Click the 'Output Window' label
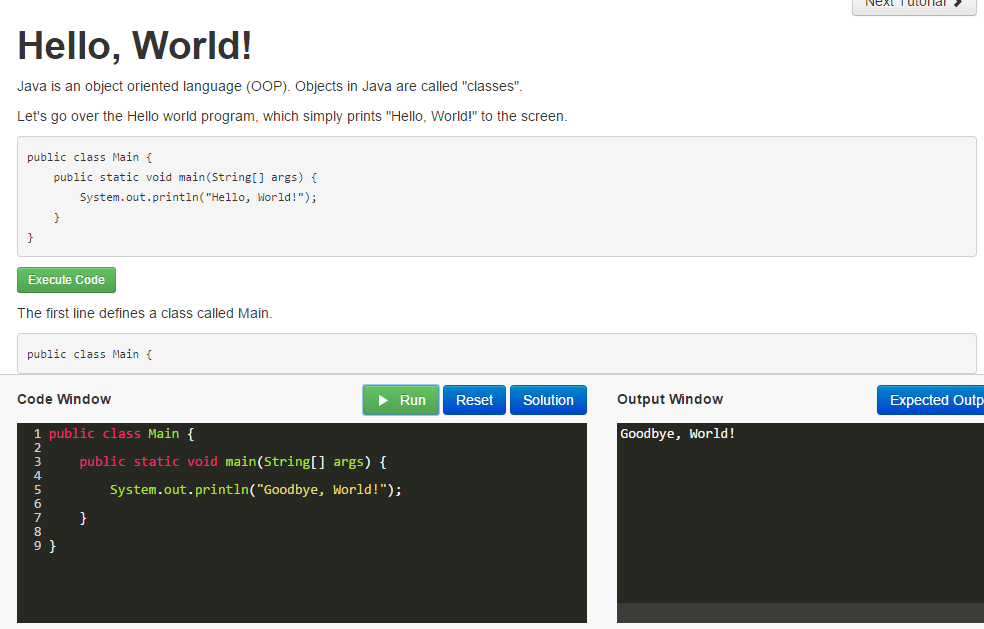This screenshot has height=629, width=984. pyautogui.click(x=670, y=399)
